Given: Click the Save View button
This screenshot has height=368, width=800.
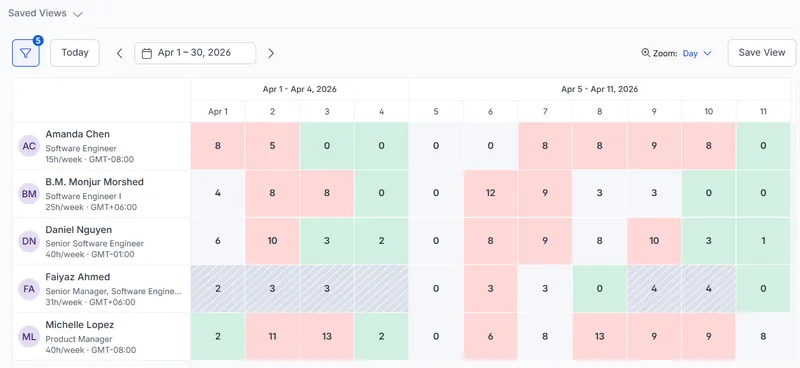Looking at the screenshot, I should pyautogui.click(x=762, y=53).
